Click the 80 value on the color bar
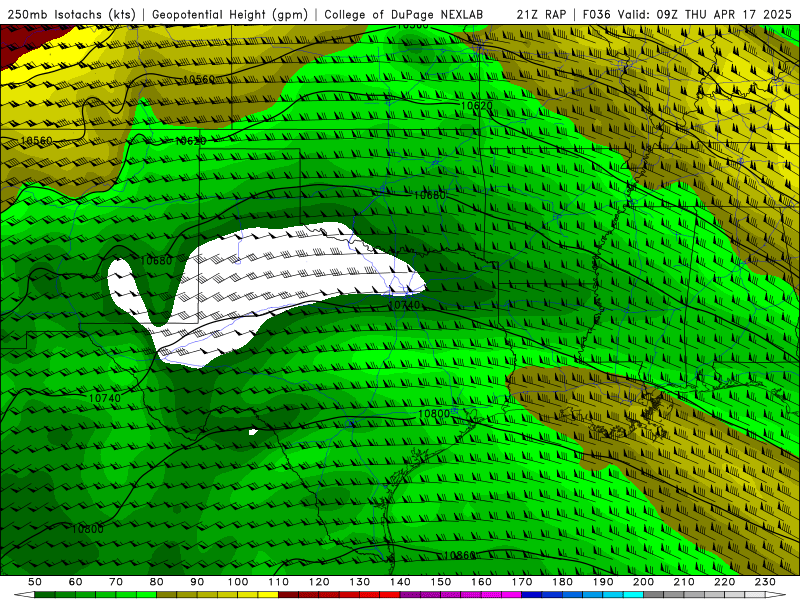The width and height of the screenshot is (800, 600). pos(157,582)
